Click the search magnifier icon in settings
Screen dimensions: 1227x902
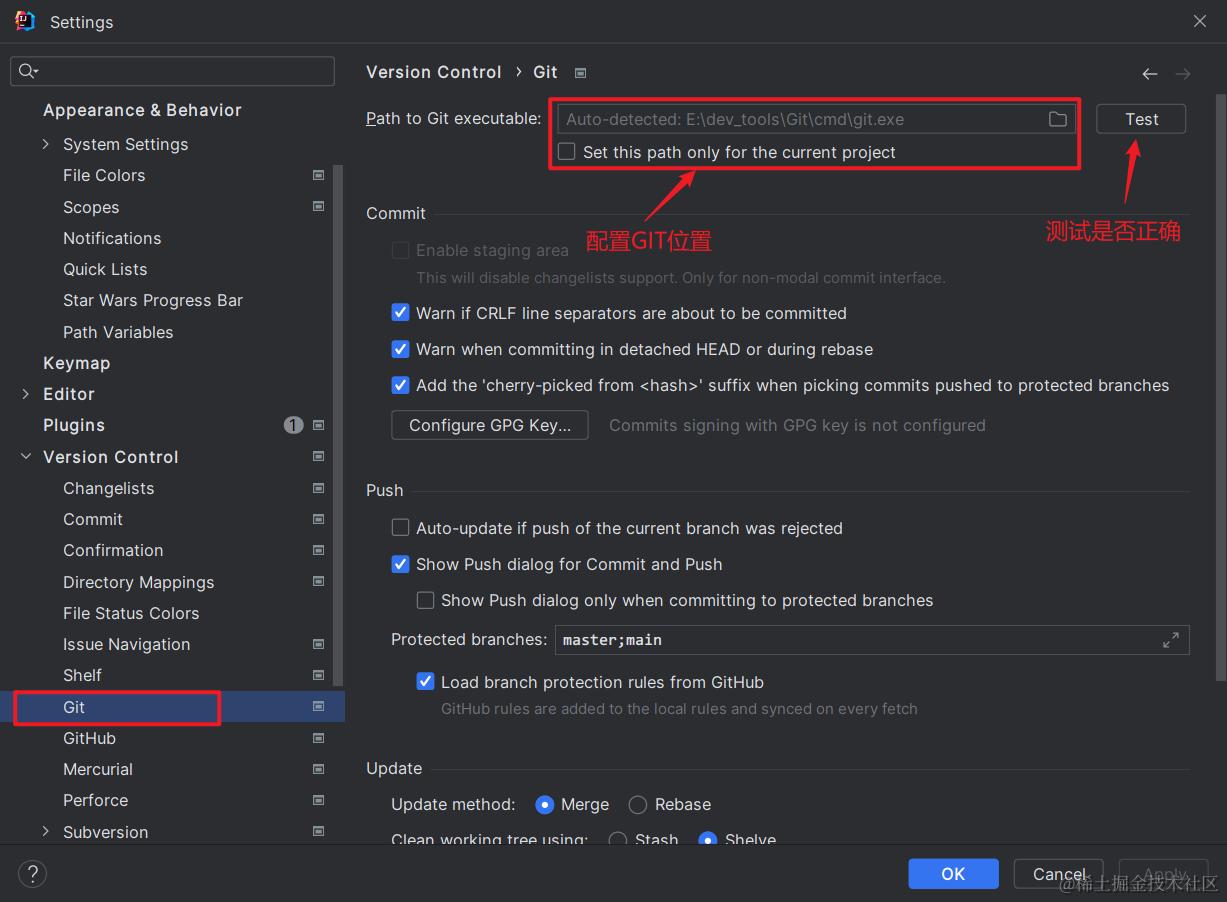28,71
